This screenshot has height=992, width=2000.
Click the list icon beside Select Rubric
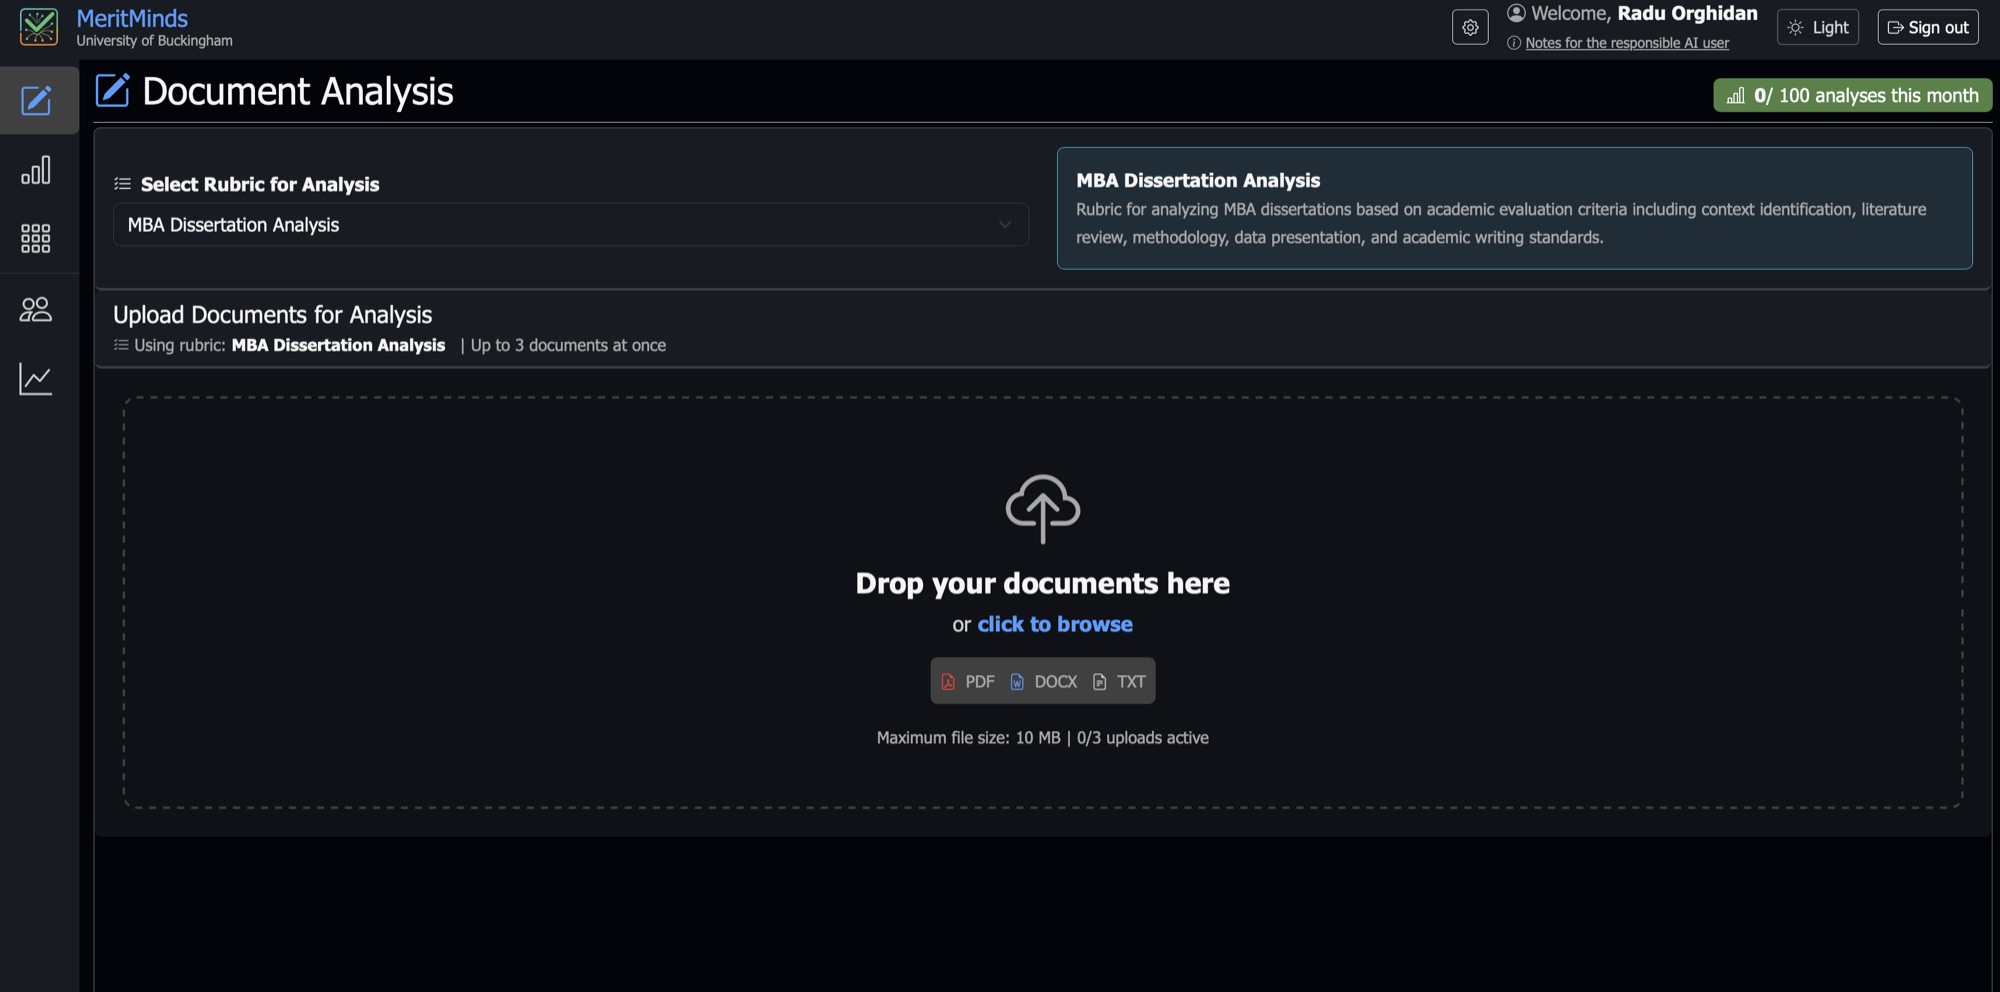pos(123,184)
